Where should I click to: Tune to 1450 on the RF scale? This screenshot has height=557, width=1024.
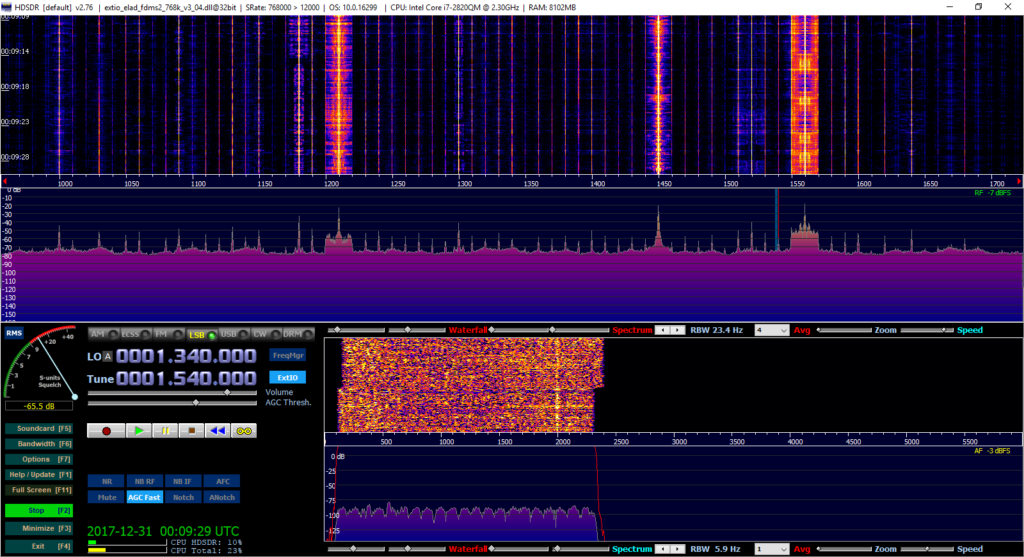[664, 184]
